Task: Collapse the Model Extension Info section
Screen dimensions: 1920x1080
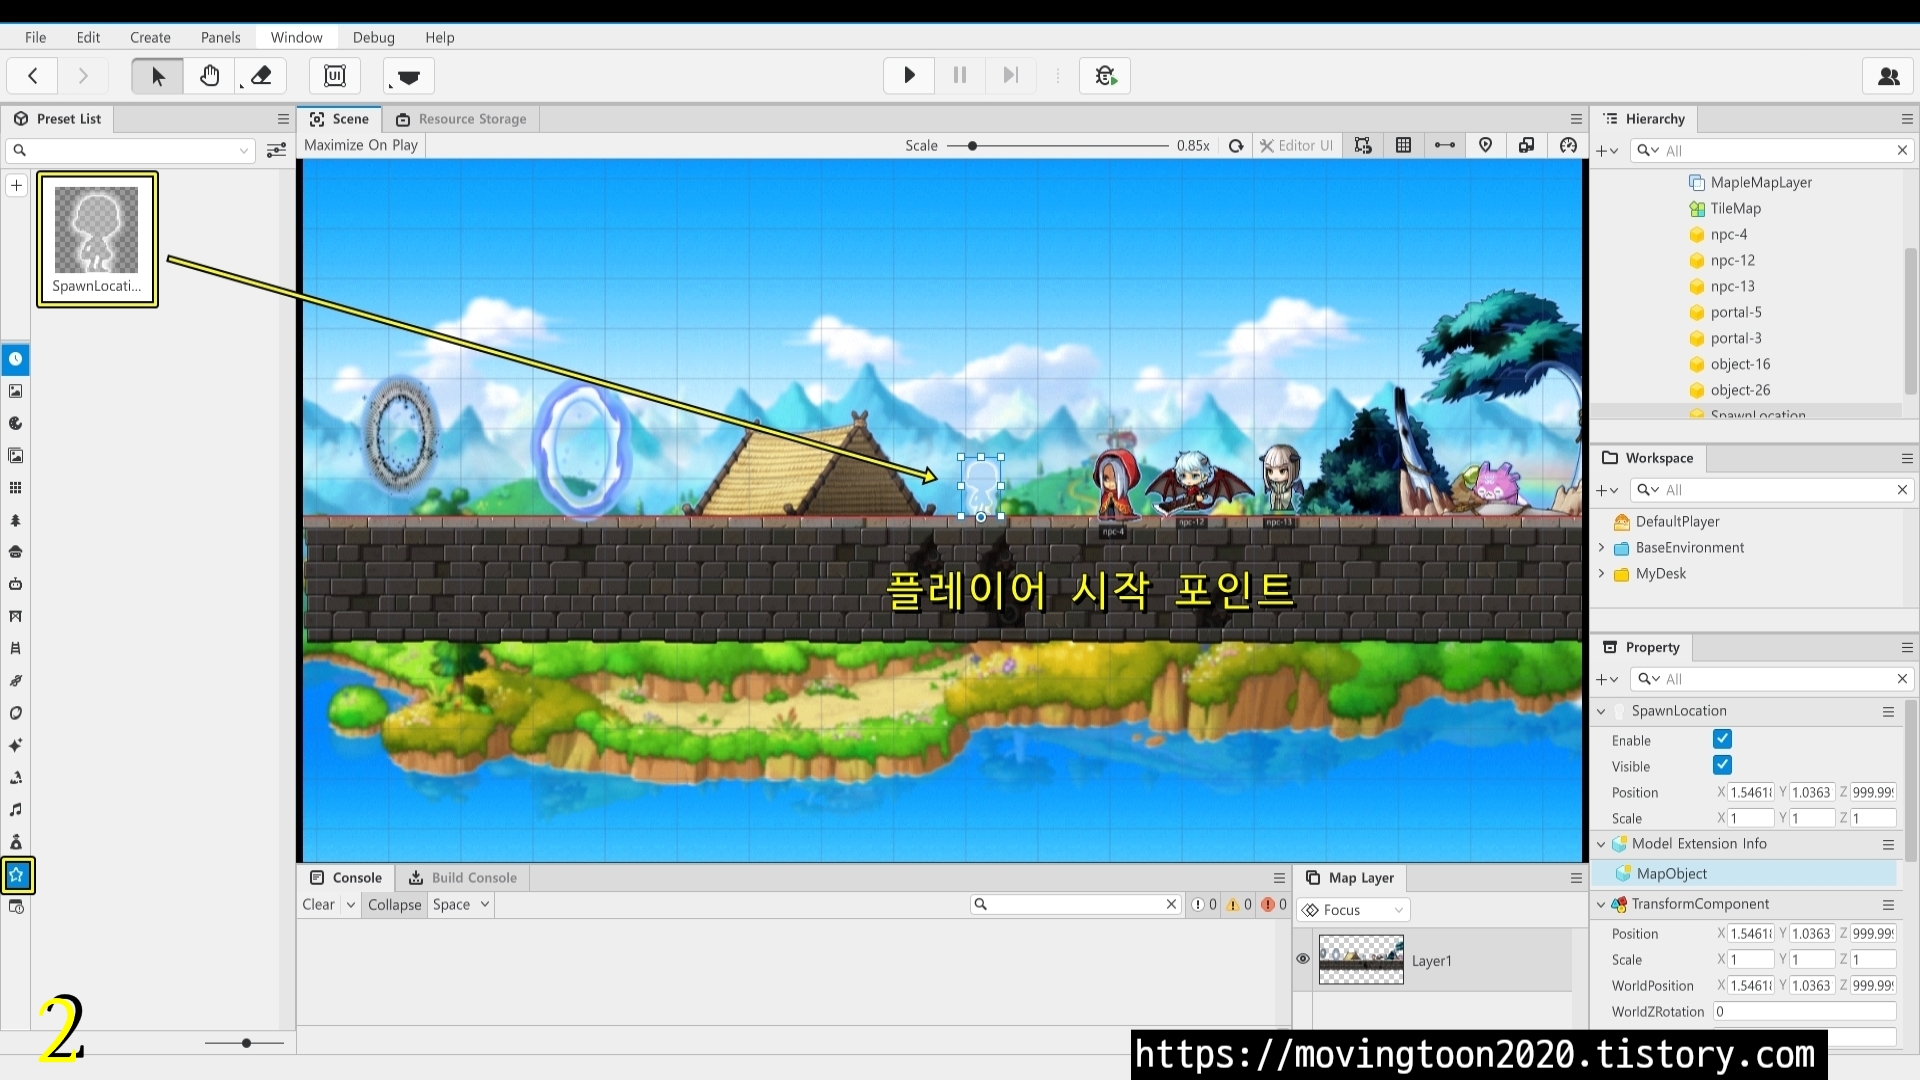Action: [1601, 844]
